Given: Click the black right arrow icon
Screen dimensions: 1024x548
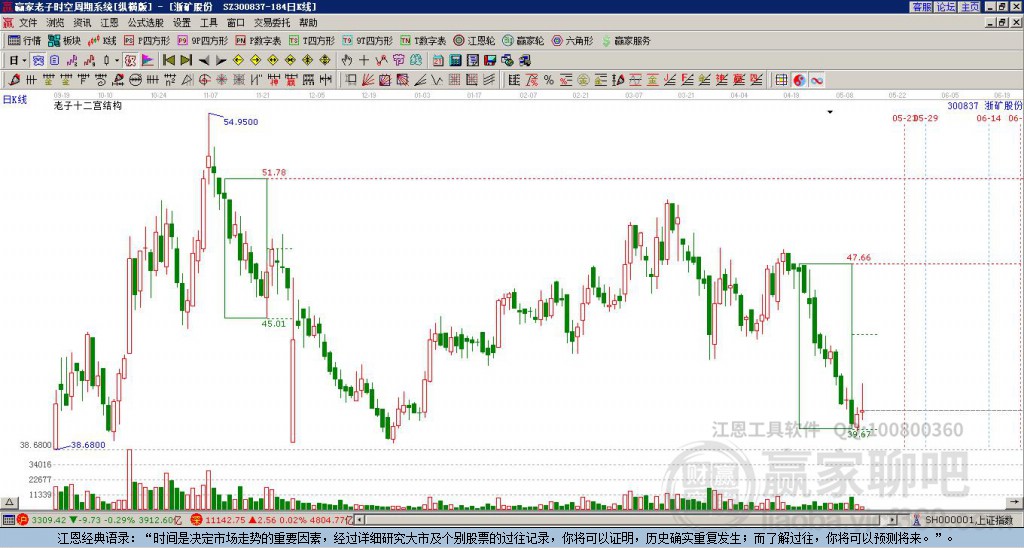Looking at the screenshot, I should tap(221, 61).
